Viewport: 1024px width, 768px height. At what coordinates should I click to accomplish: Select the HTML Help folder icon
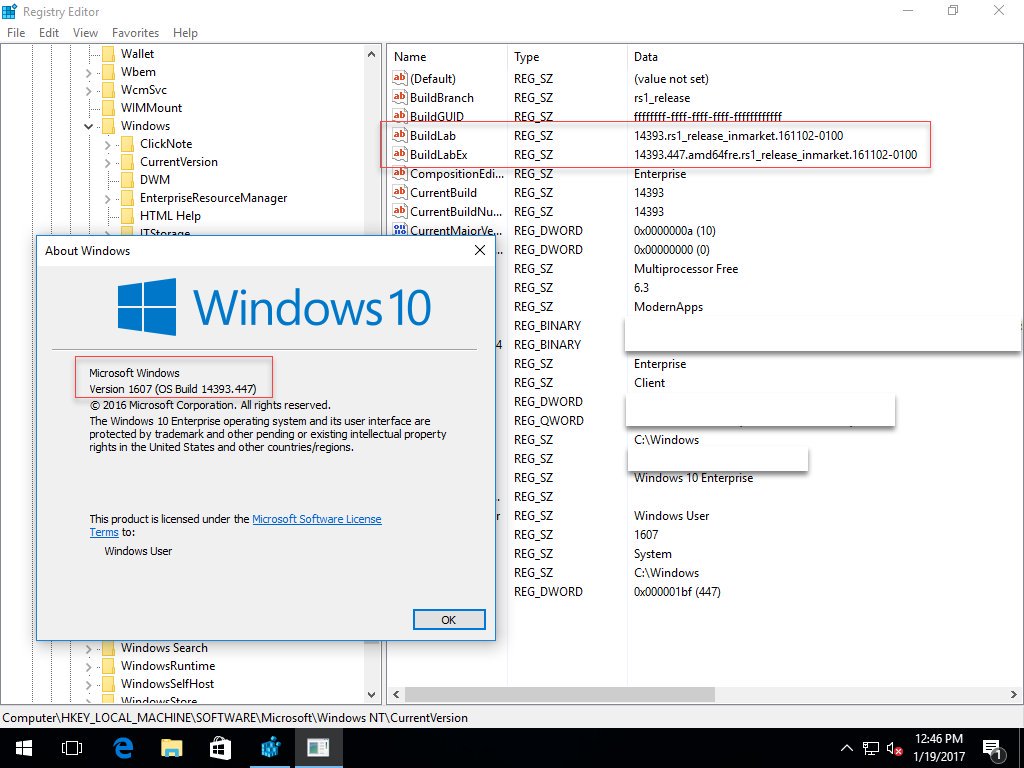click(x=128, y=216)
